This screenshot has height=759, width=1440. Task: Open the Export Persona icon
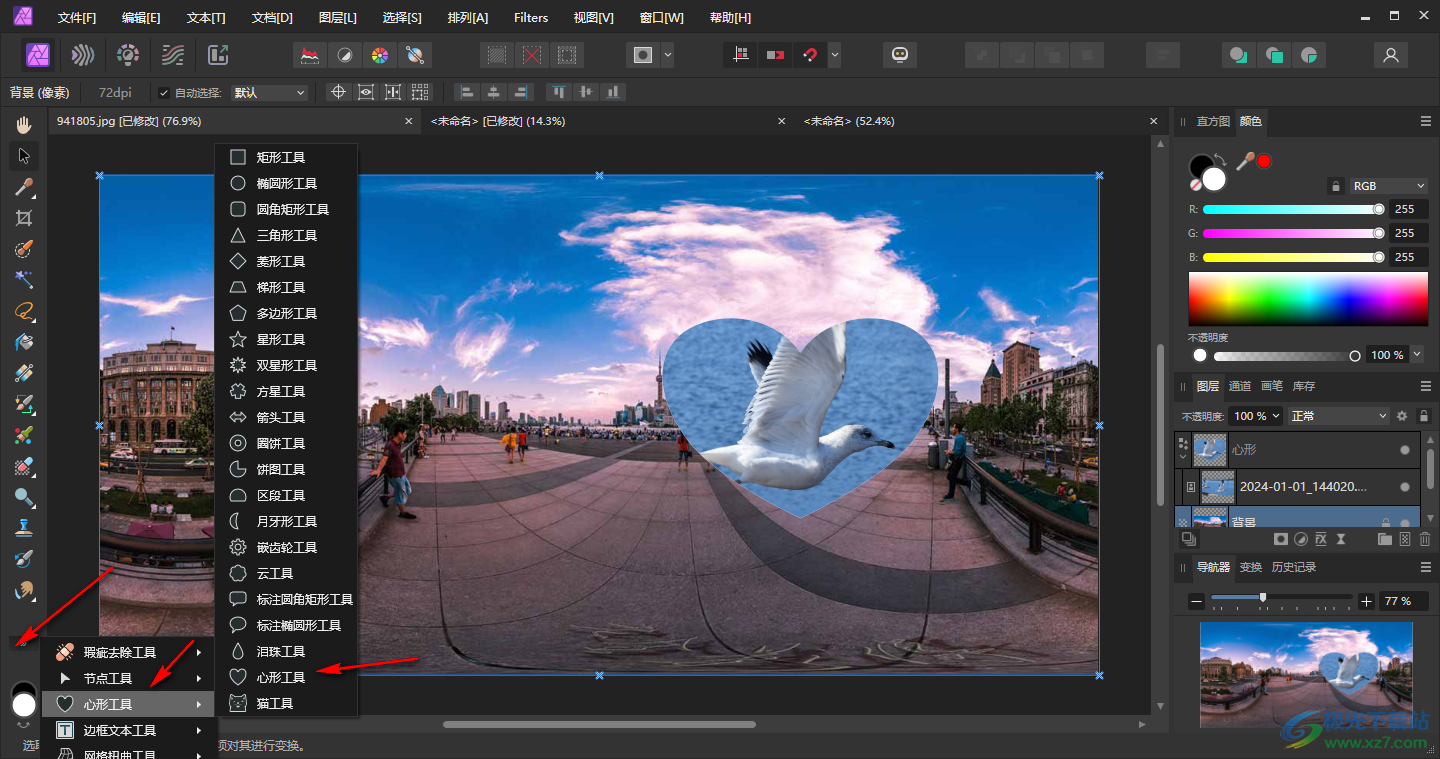[218, 55]
